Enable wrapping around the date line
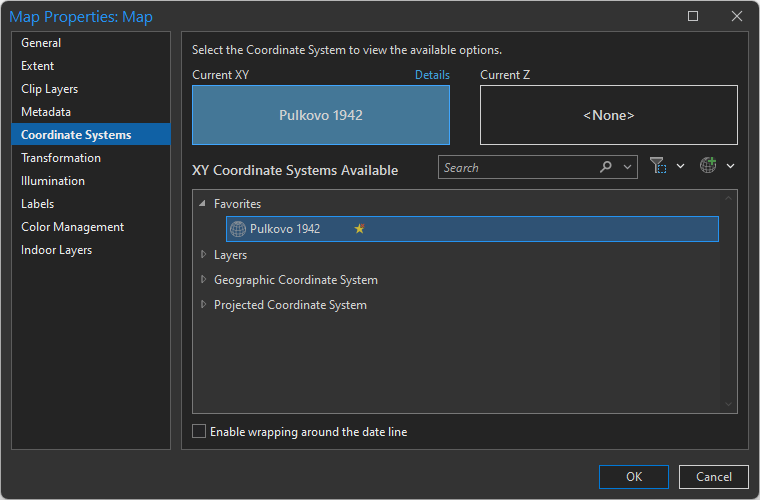The height and width of the screenshot is (500, 760). click(199, 432)
